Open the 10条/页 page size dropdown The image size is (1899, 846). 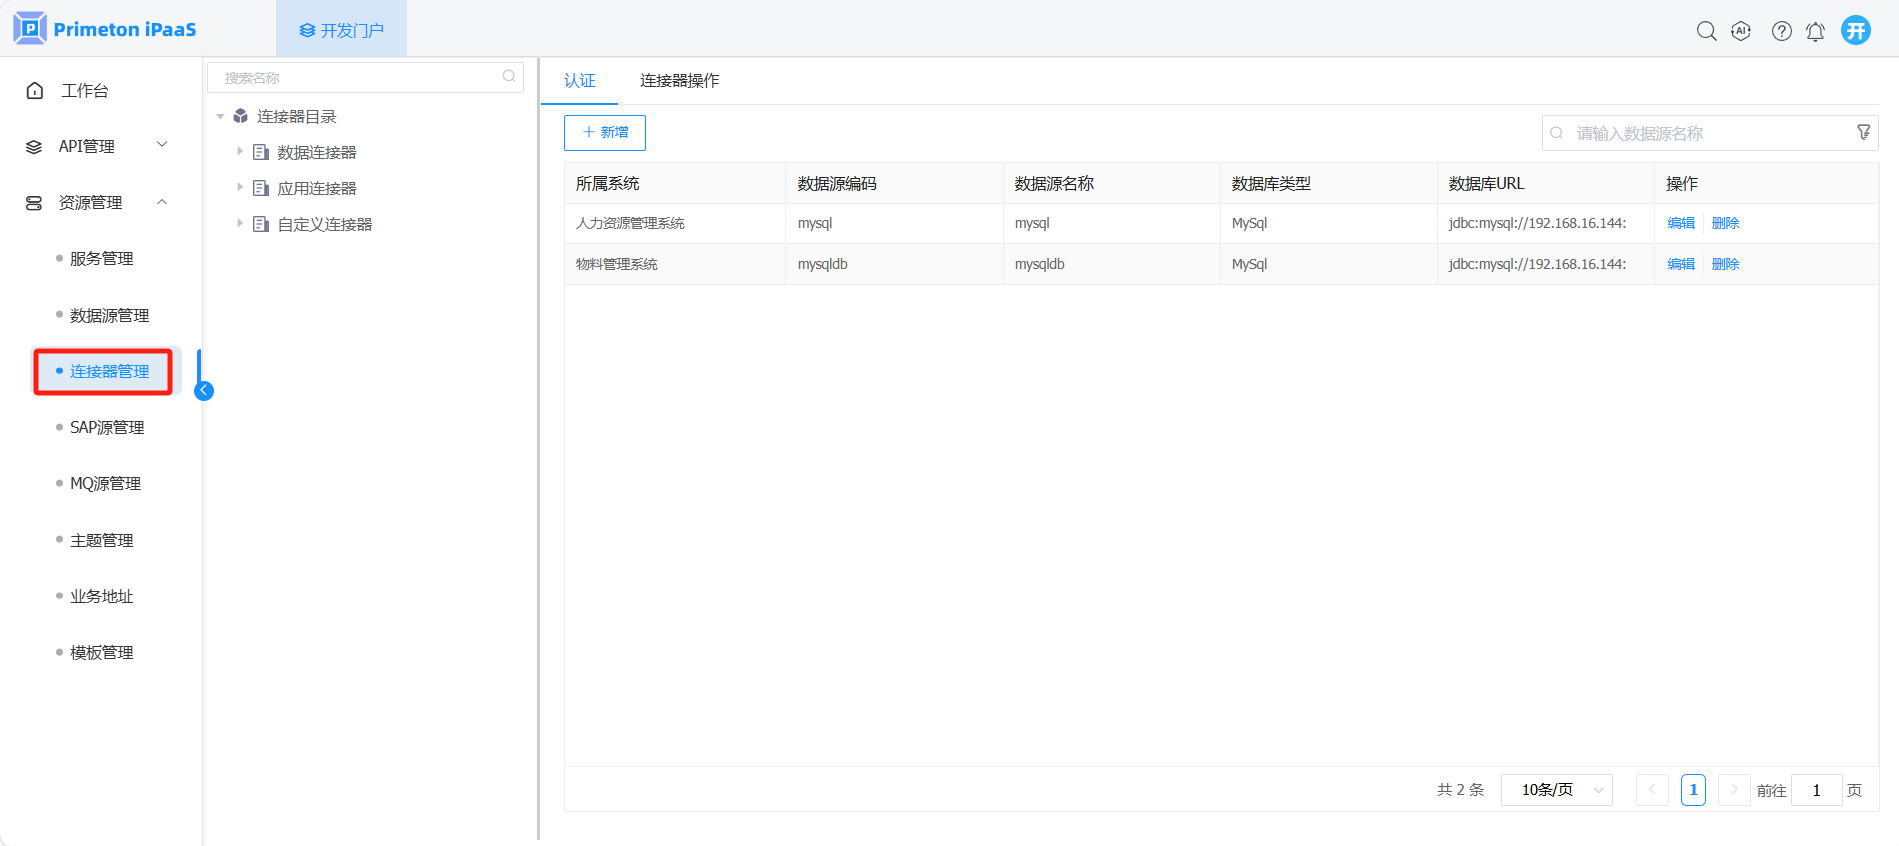tap(1556, 790)
